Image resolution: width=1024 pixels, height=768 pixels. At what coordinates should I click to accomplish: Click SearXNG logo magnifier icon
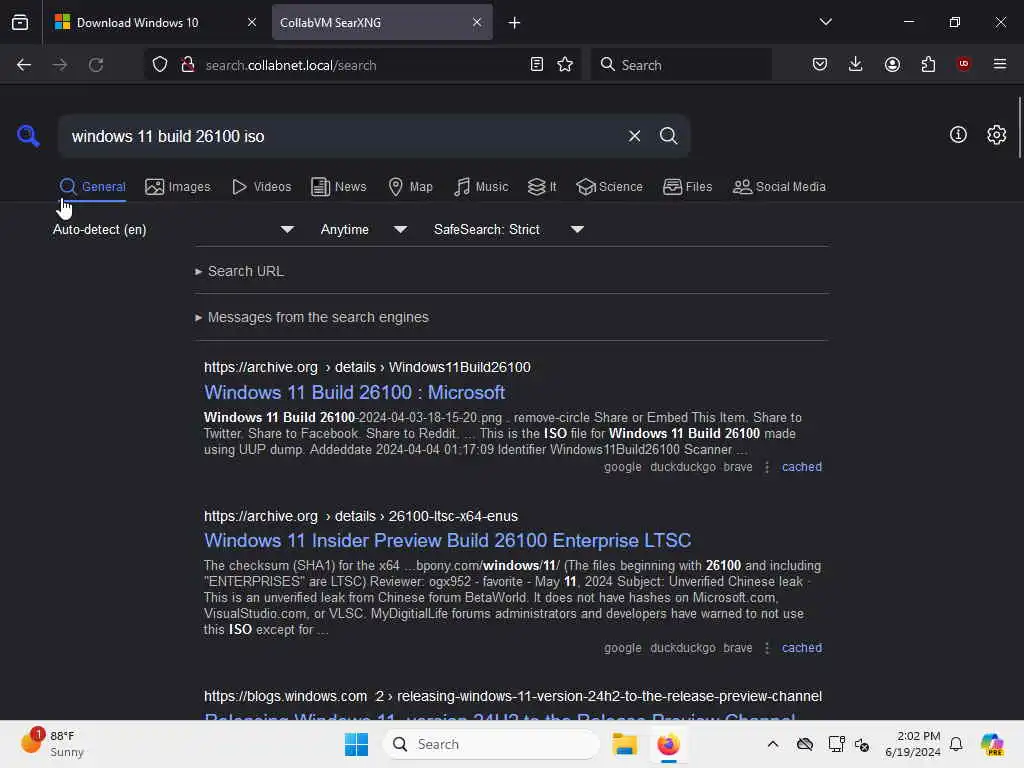pos(28,136)
